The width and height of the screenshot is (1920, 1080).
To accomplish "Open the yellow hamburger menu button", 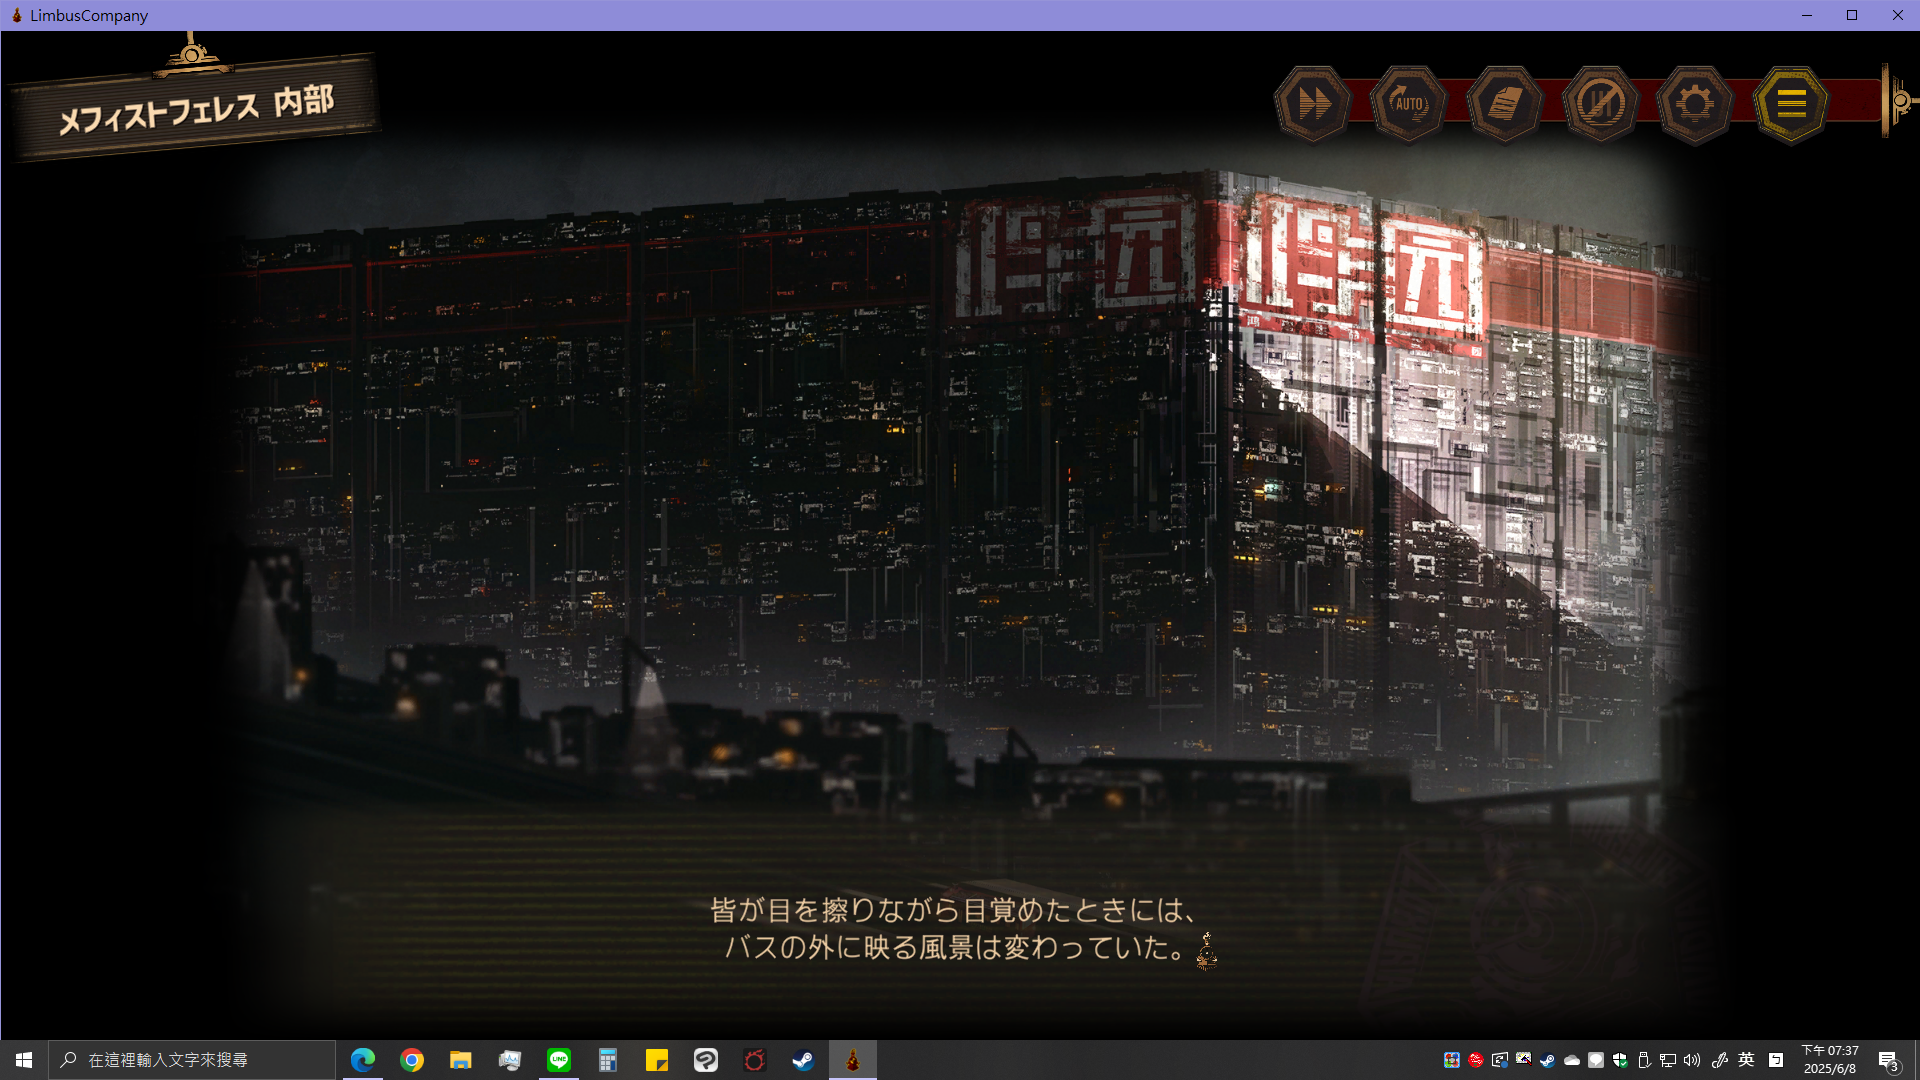I will tap(1791, 103).
